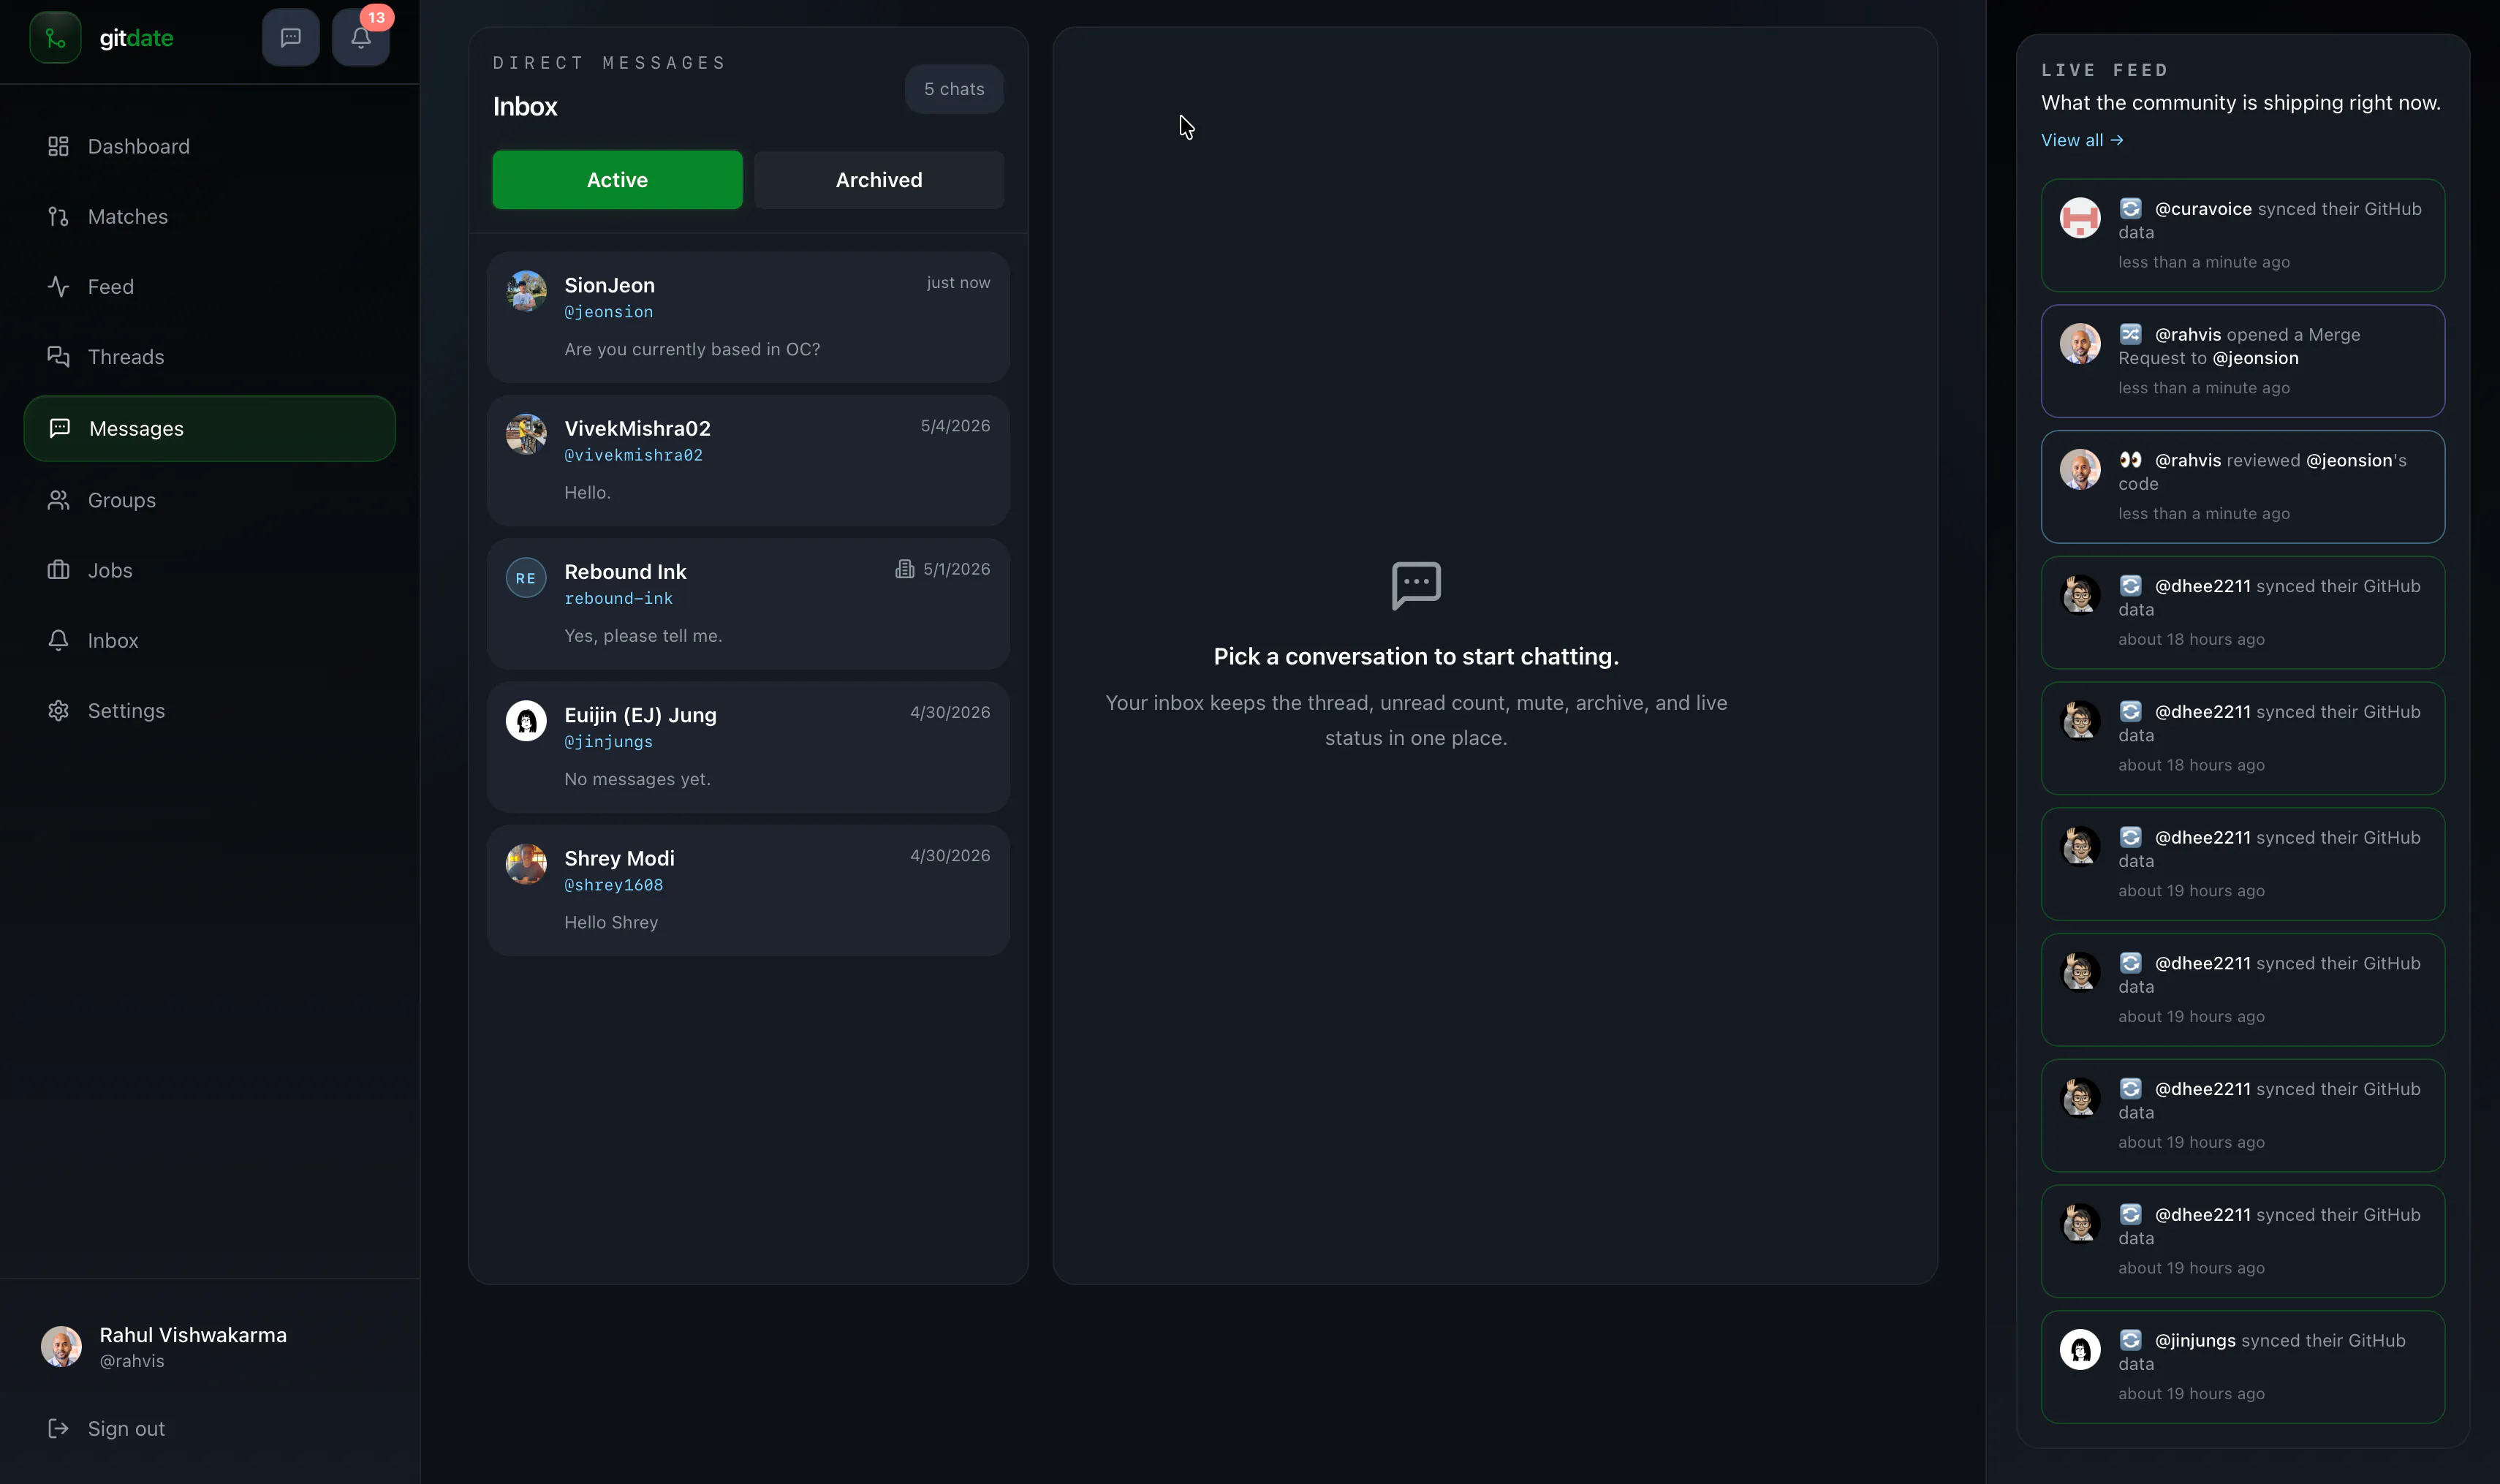Click Sign out

(210, 1428)
